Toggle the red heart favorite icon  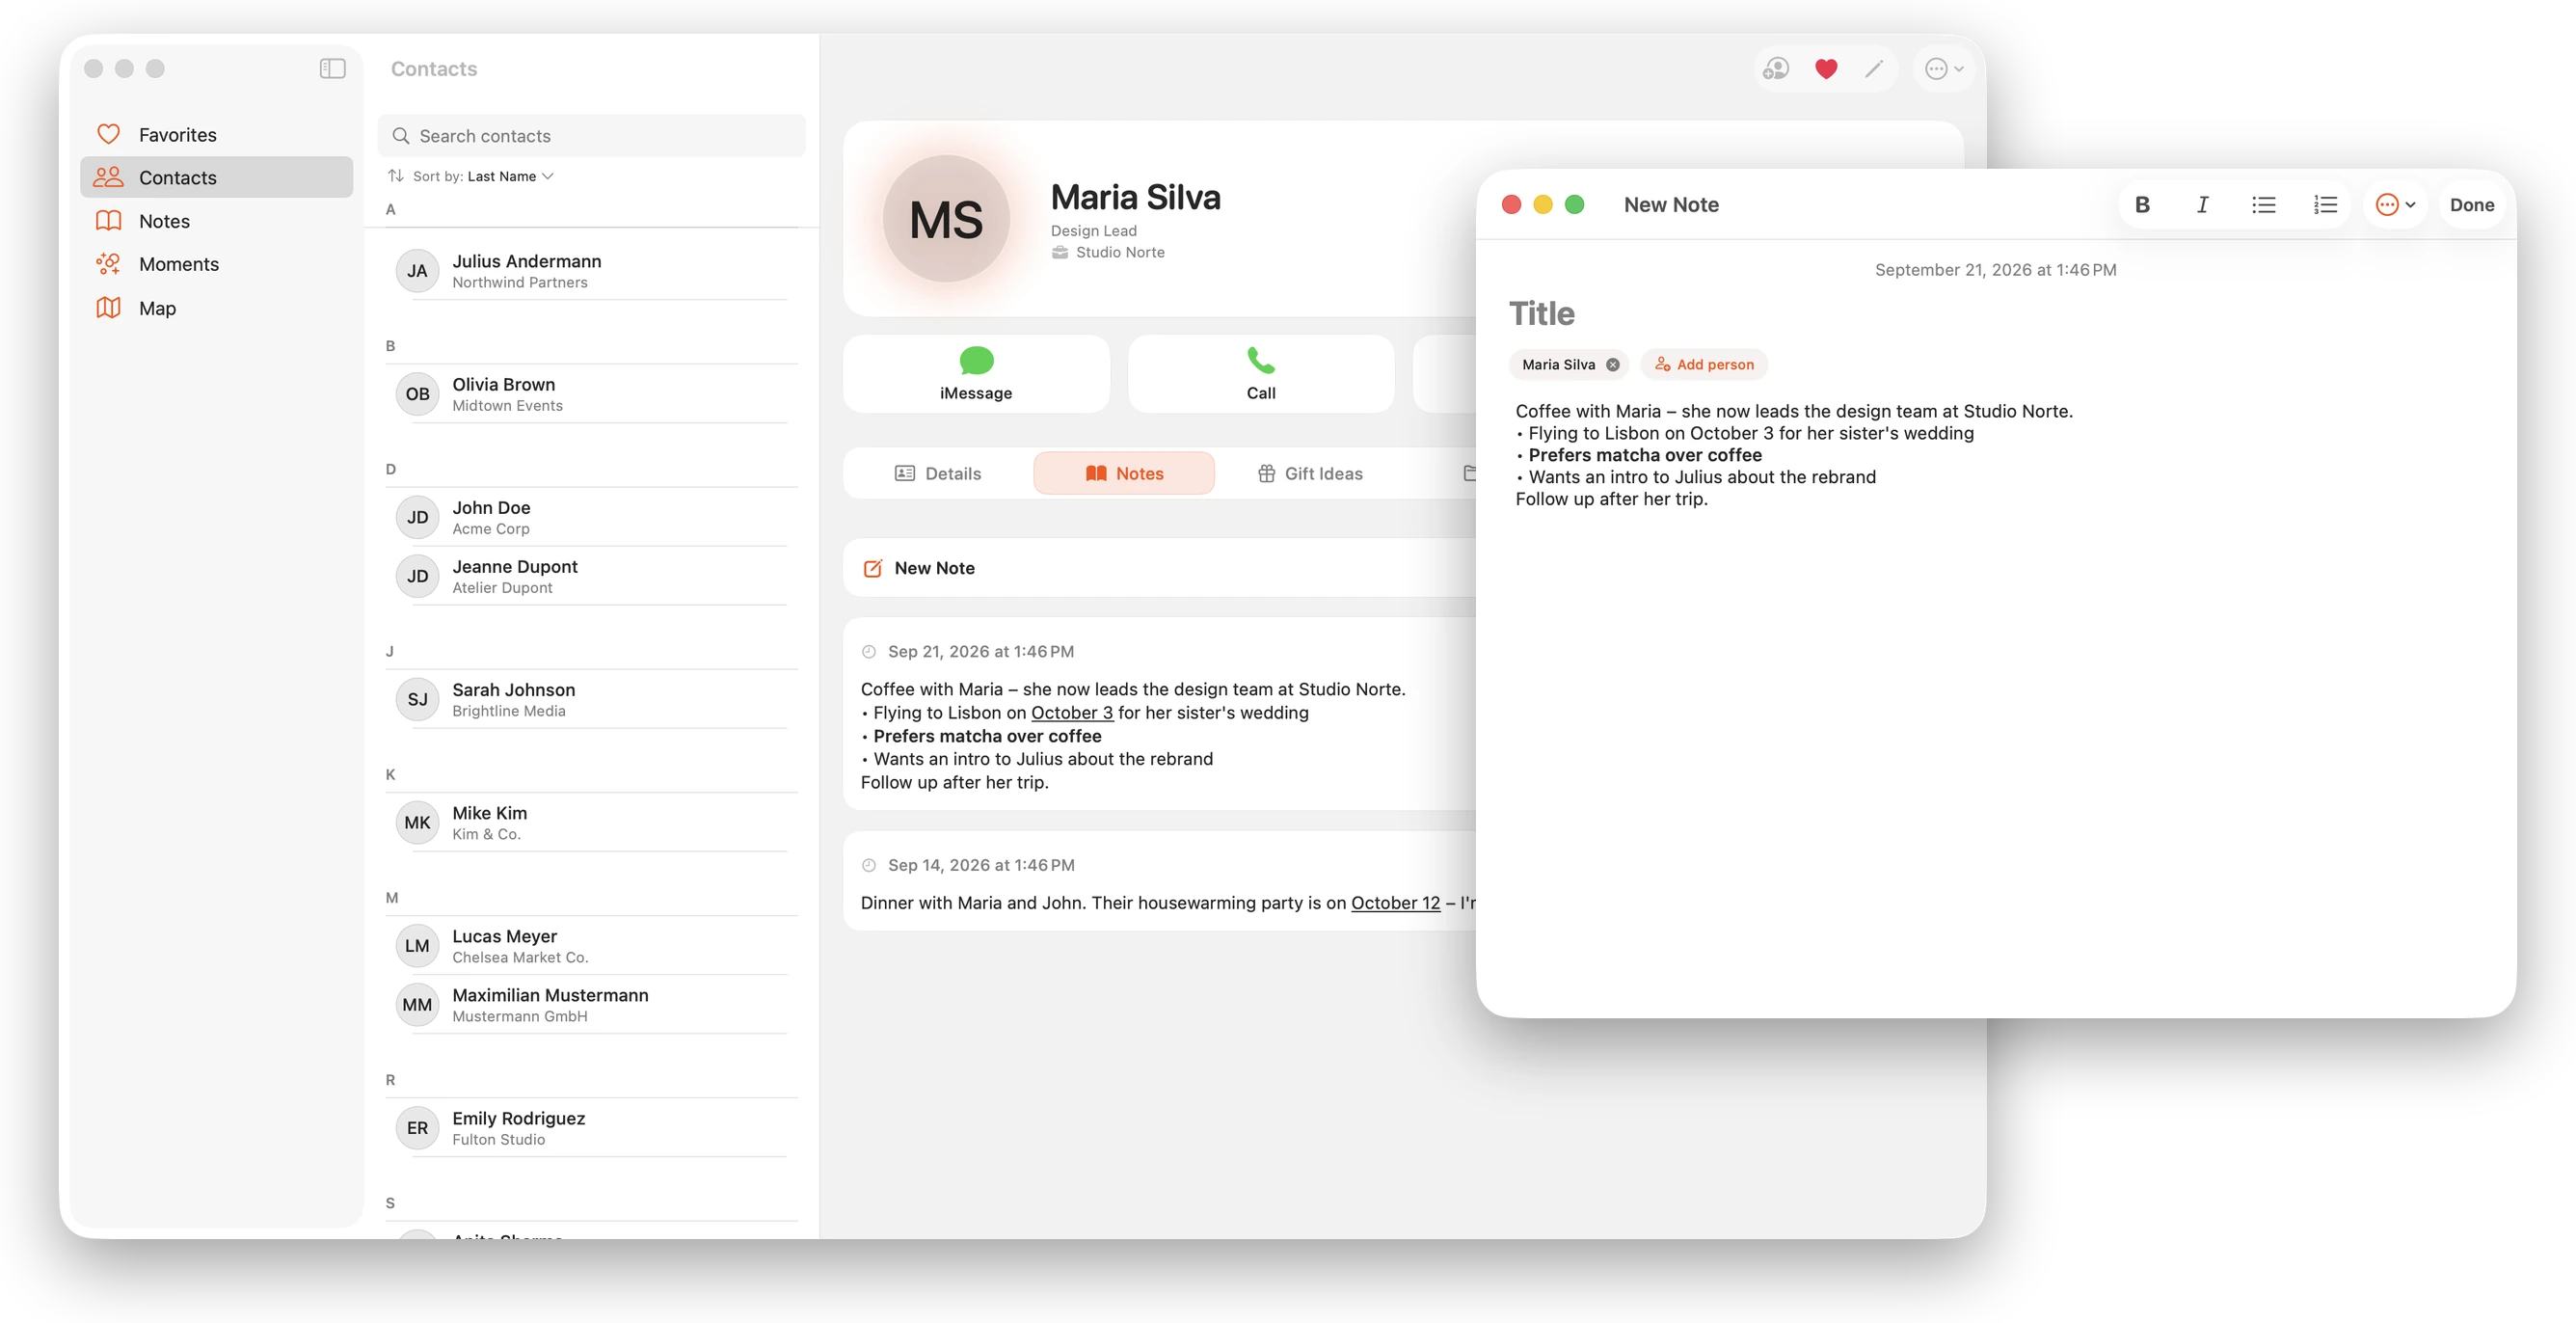click(1826, 69)
